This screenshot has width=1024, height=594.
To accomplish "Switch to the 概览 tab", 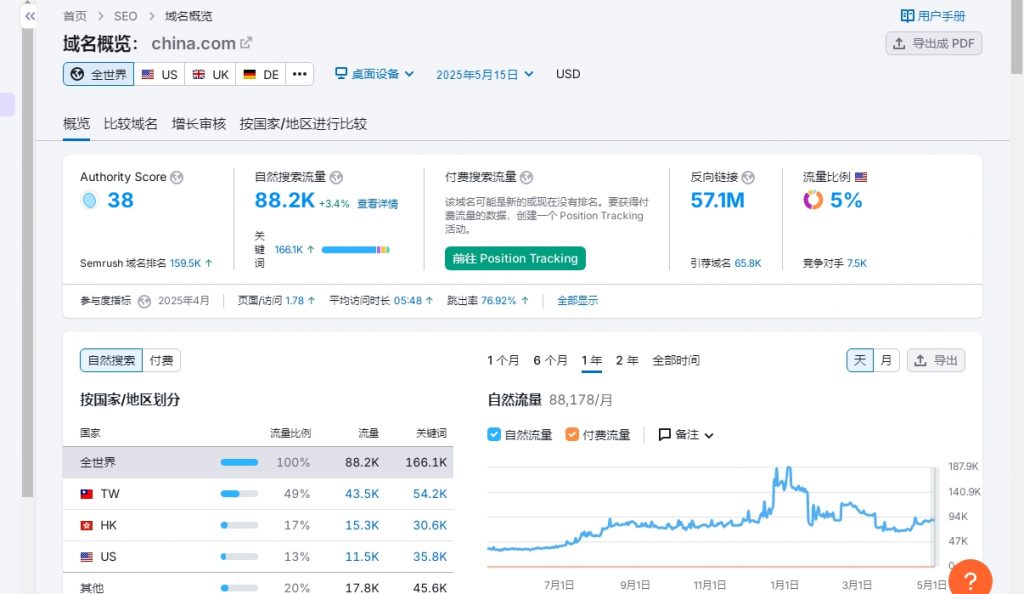I will coord(76,123).
